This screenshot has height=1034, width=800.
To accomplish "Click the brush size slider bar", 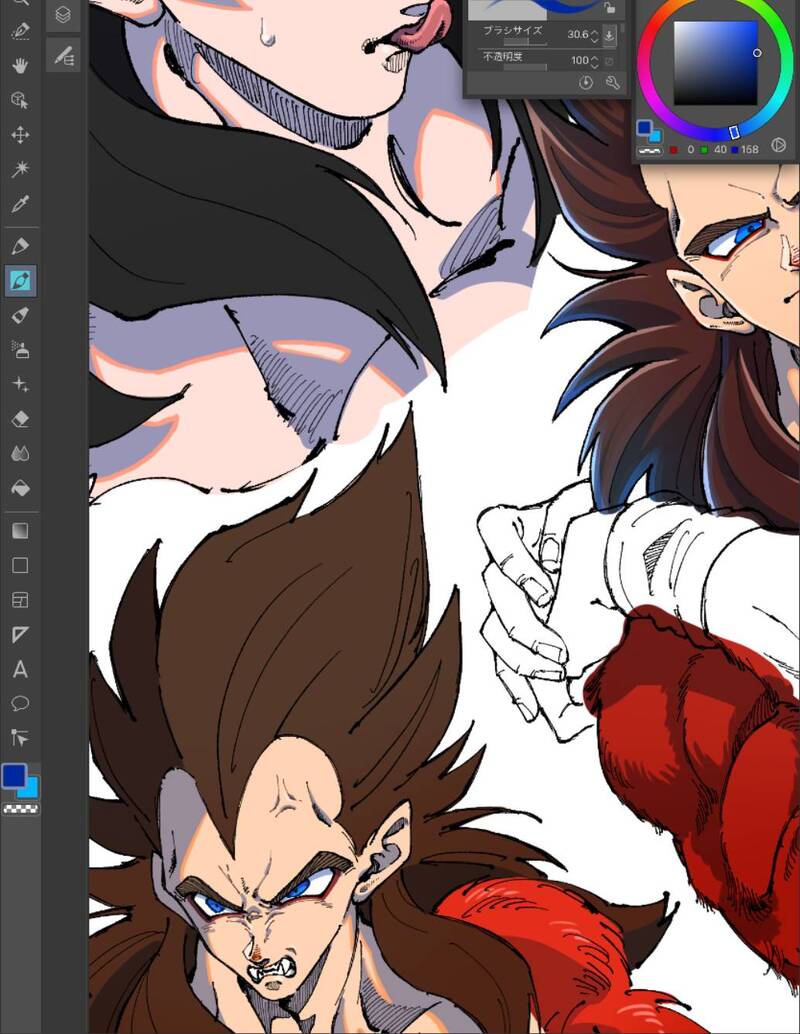I will [x=525, y=43].
